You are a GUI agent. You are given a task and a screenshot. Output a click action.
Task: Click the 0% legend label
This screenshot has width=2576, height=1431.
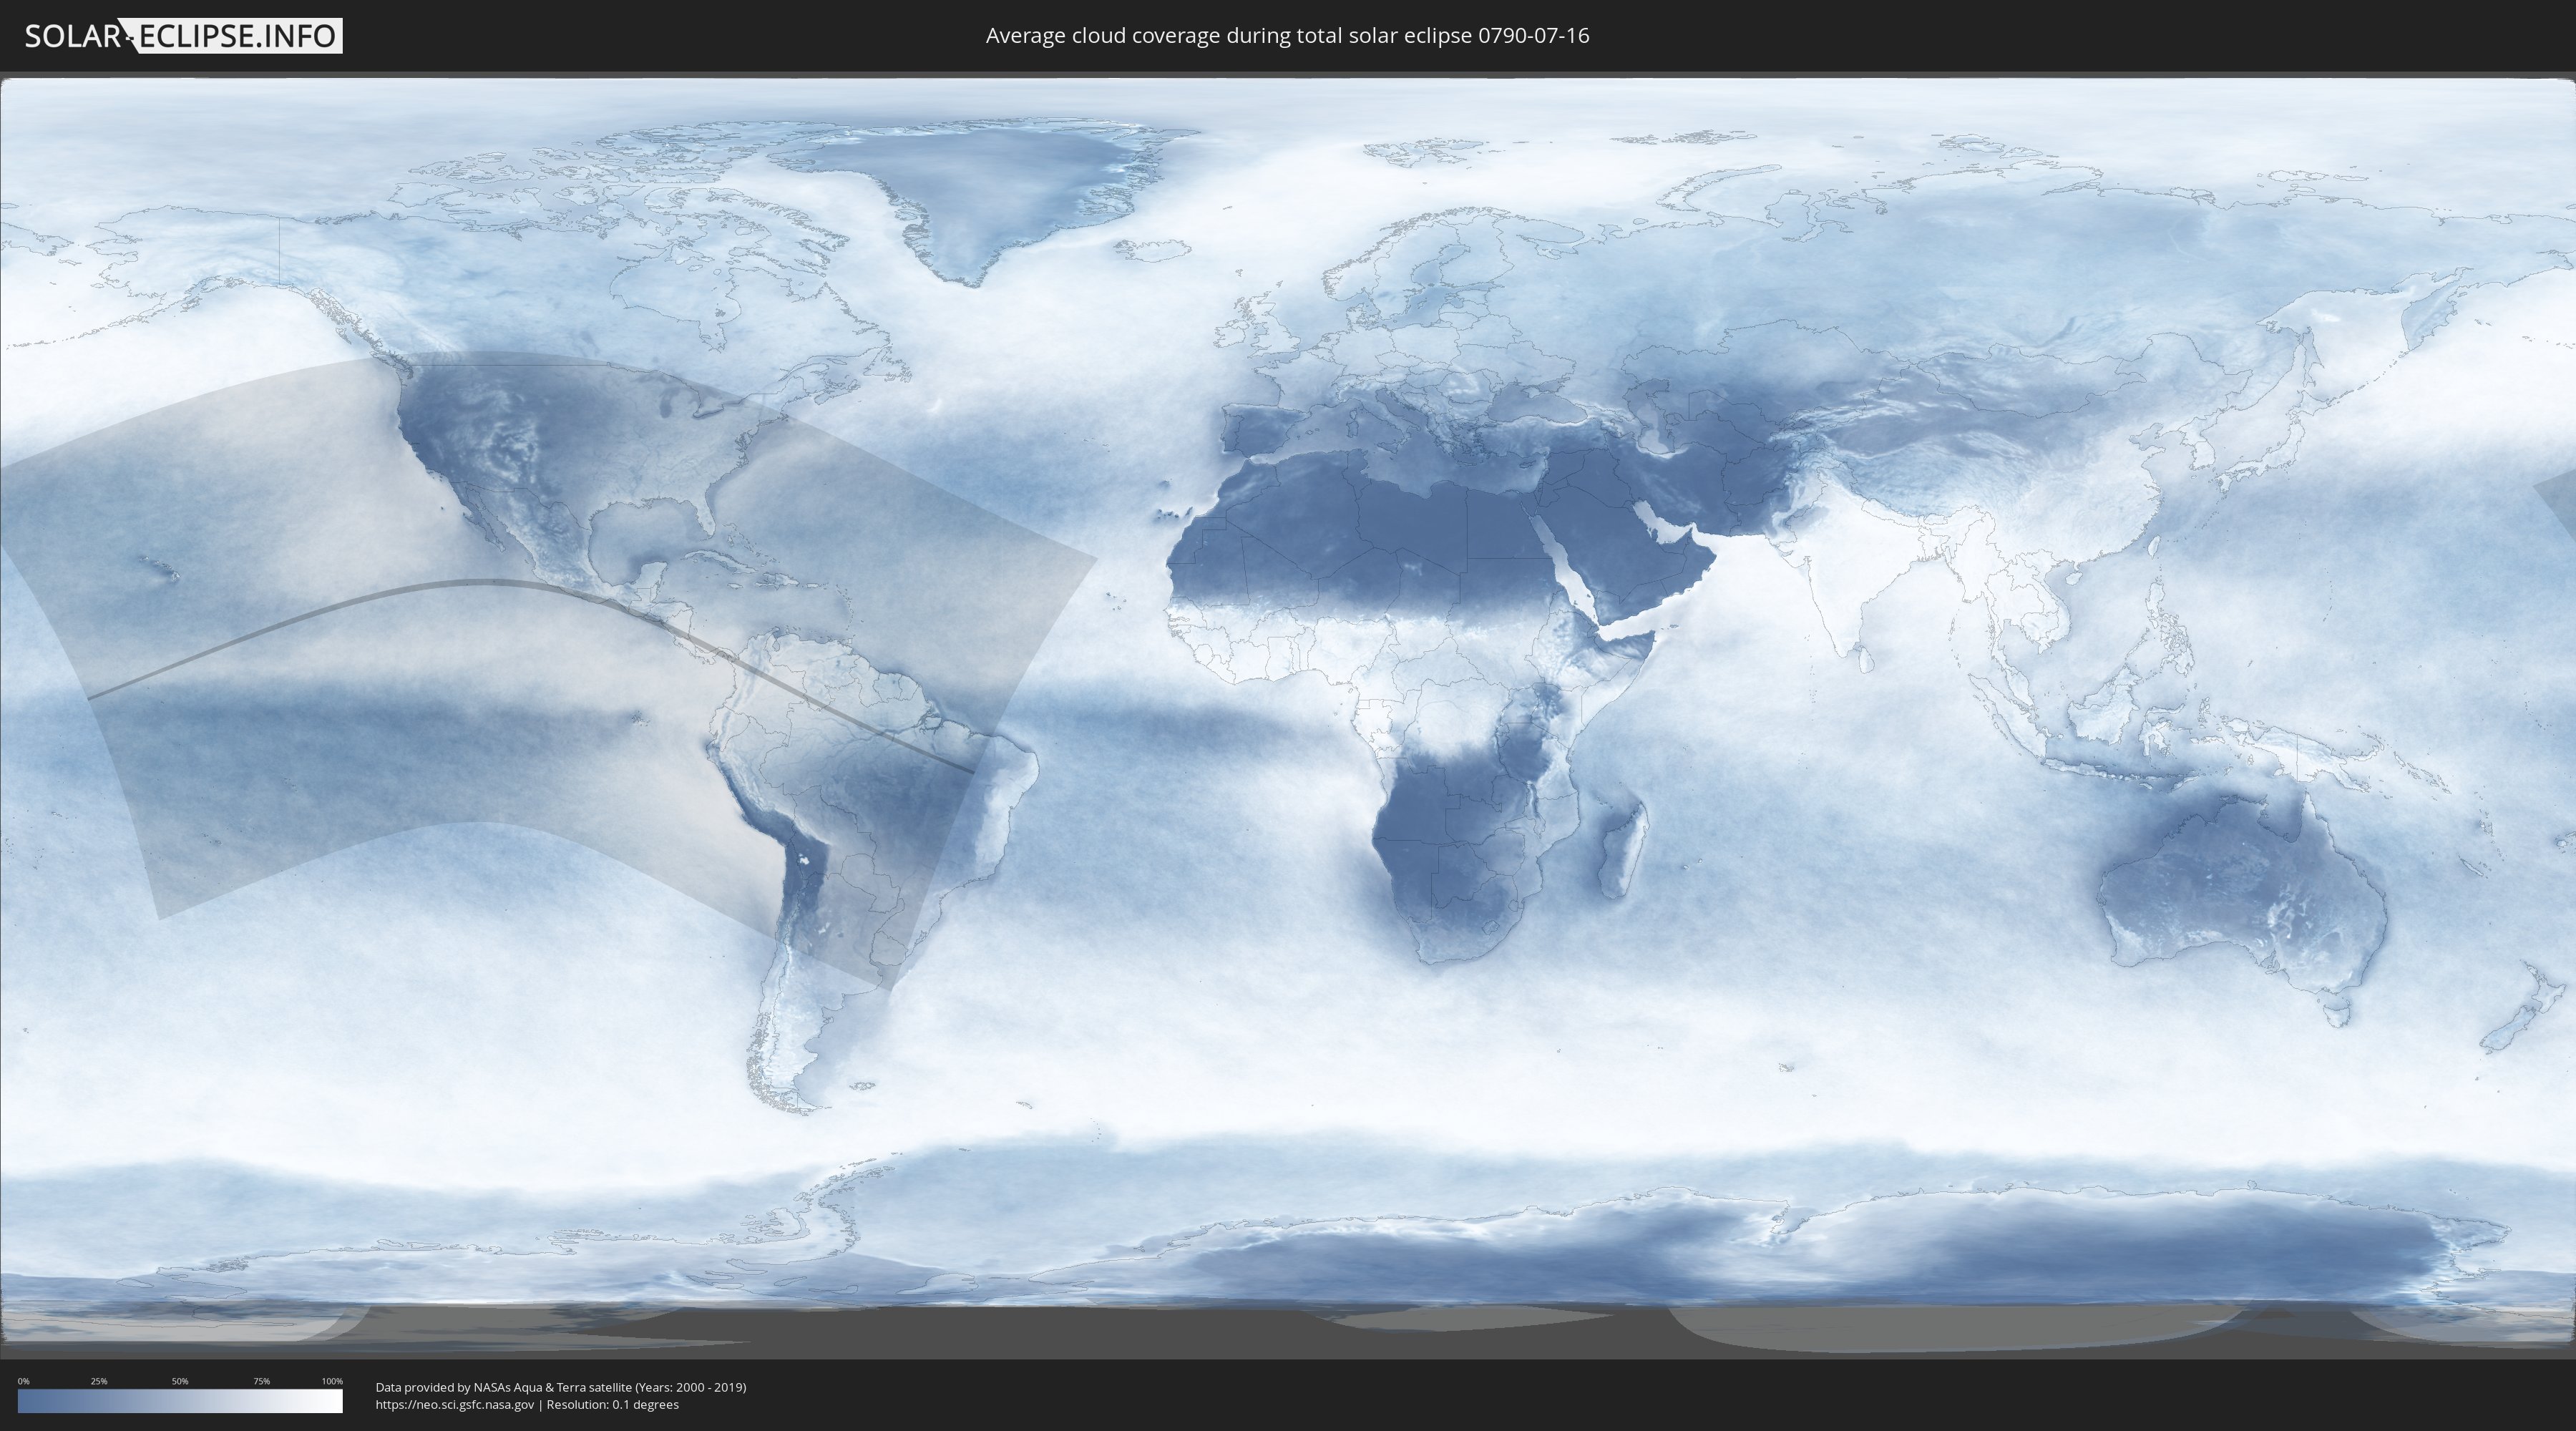coord(23,1381)
